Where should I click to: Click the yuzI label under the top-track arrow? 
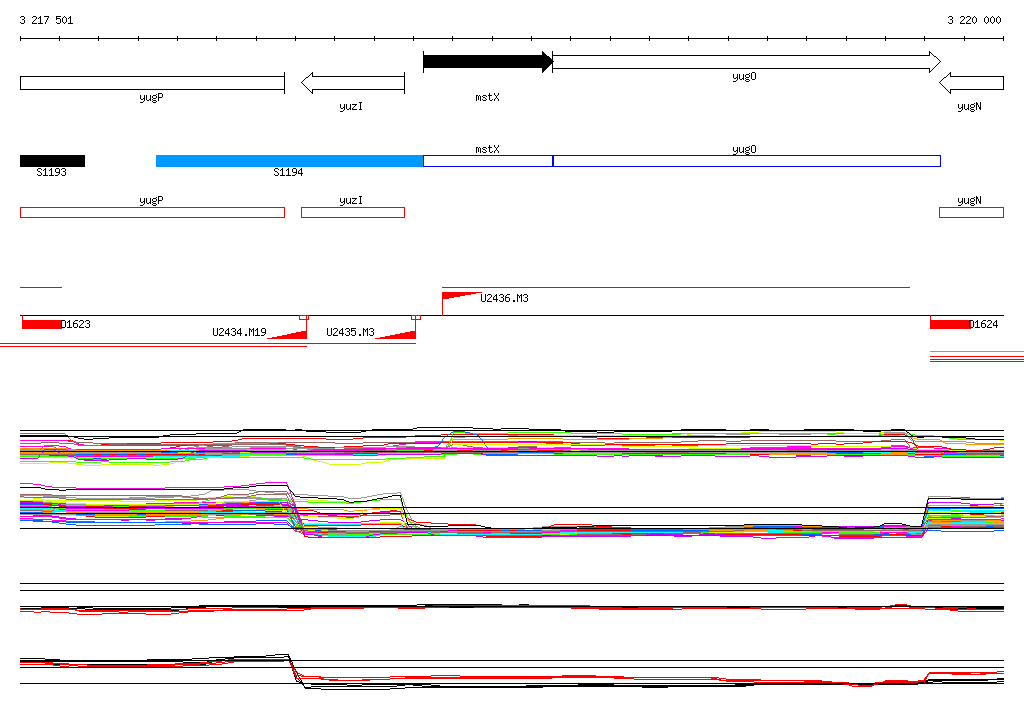click(351, 106)
